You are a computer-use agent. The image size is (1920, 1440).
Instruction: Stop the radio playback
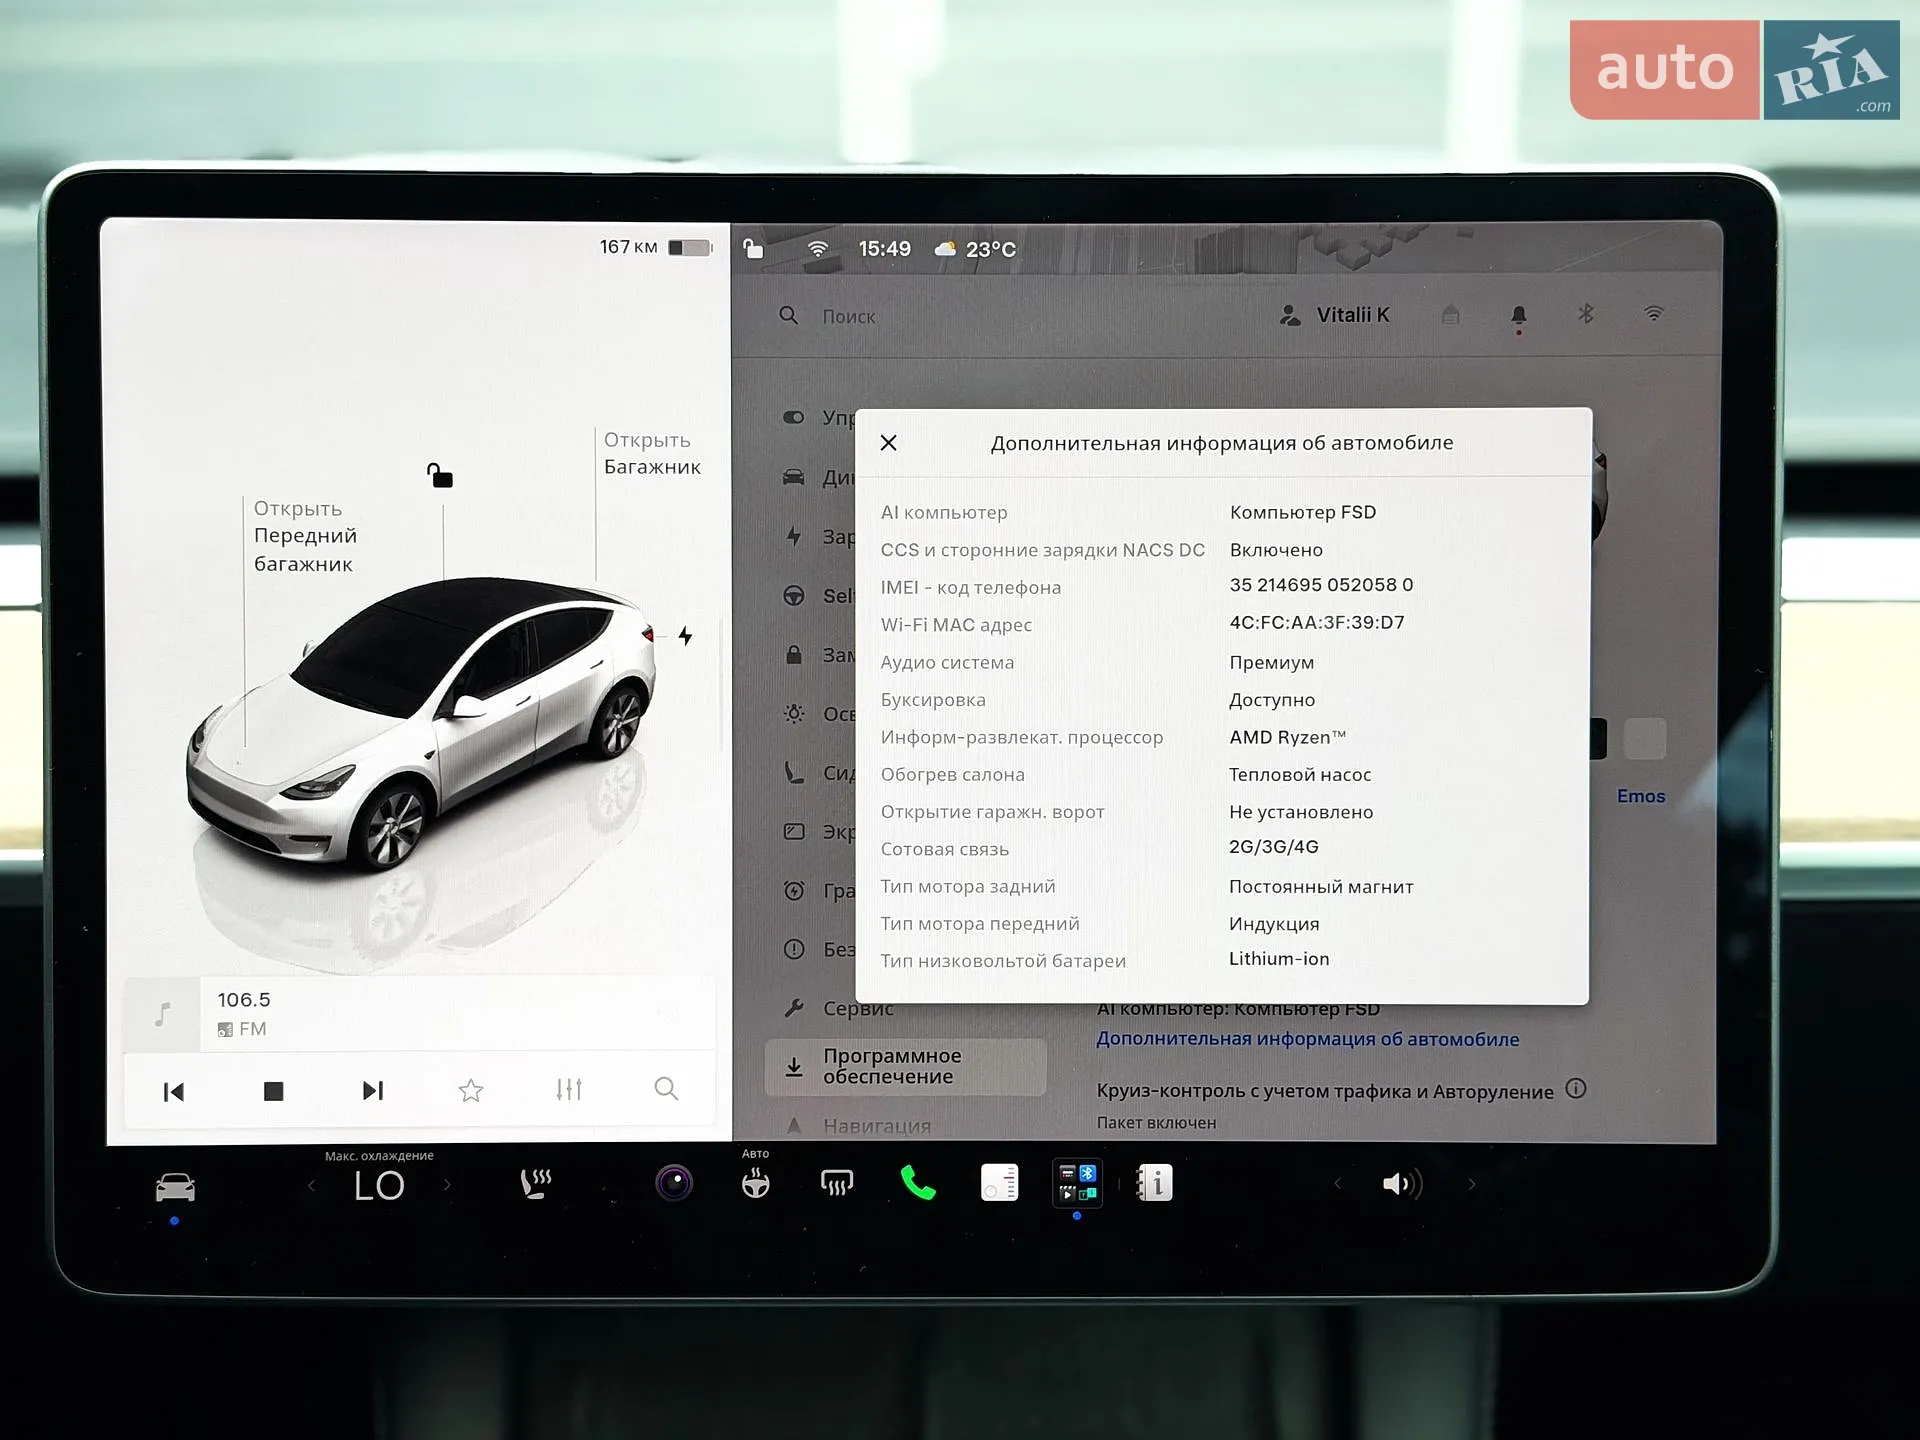(x=273, y=1091)
